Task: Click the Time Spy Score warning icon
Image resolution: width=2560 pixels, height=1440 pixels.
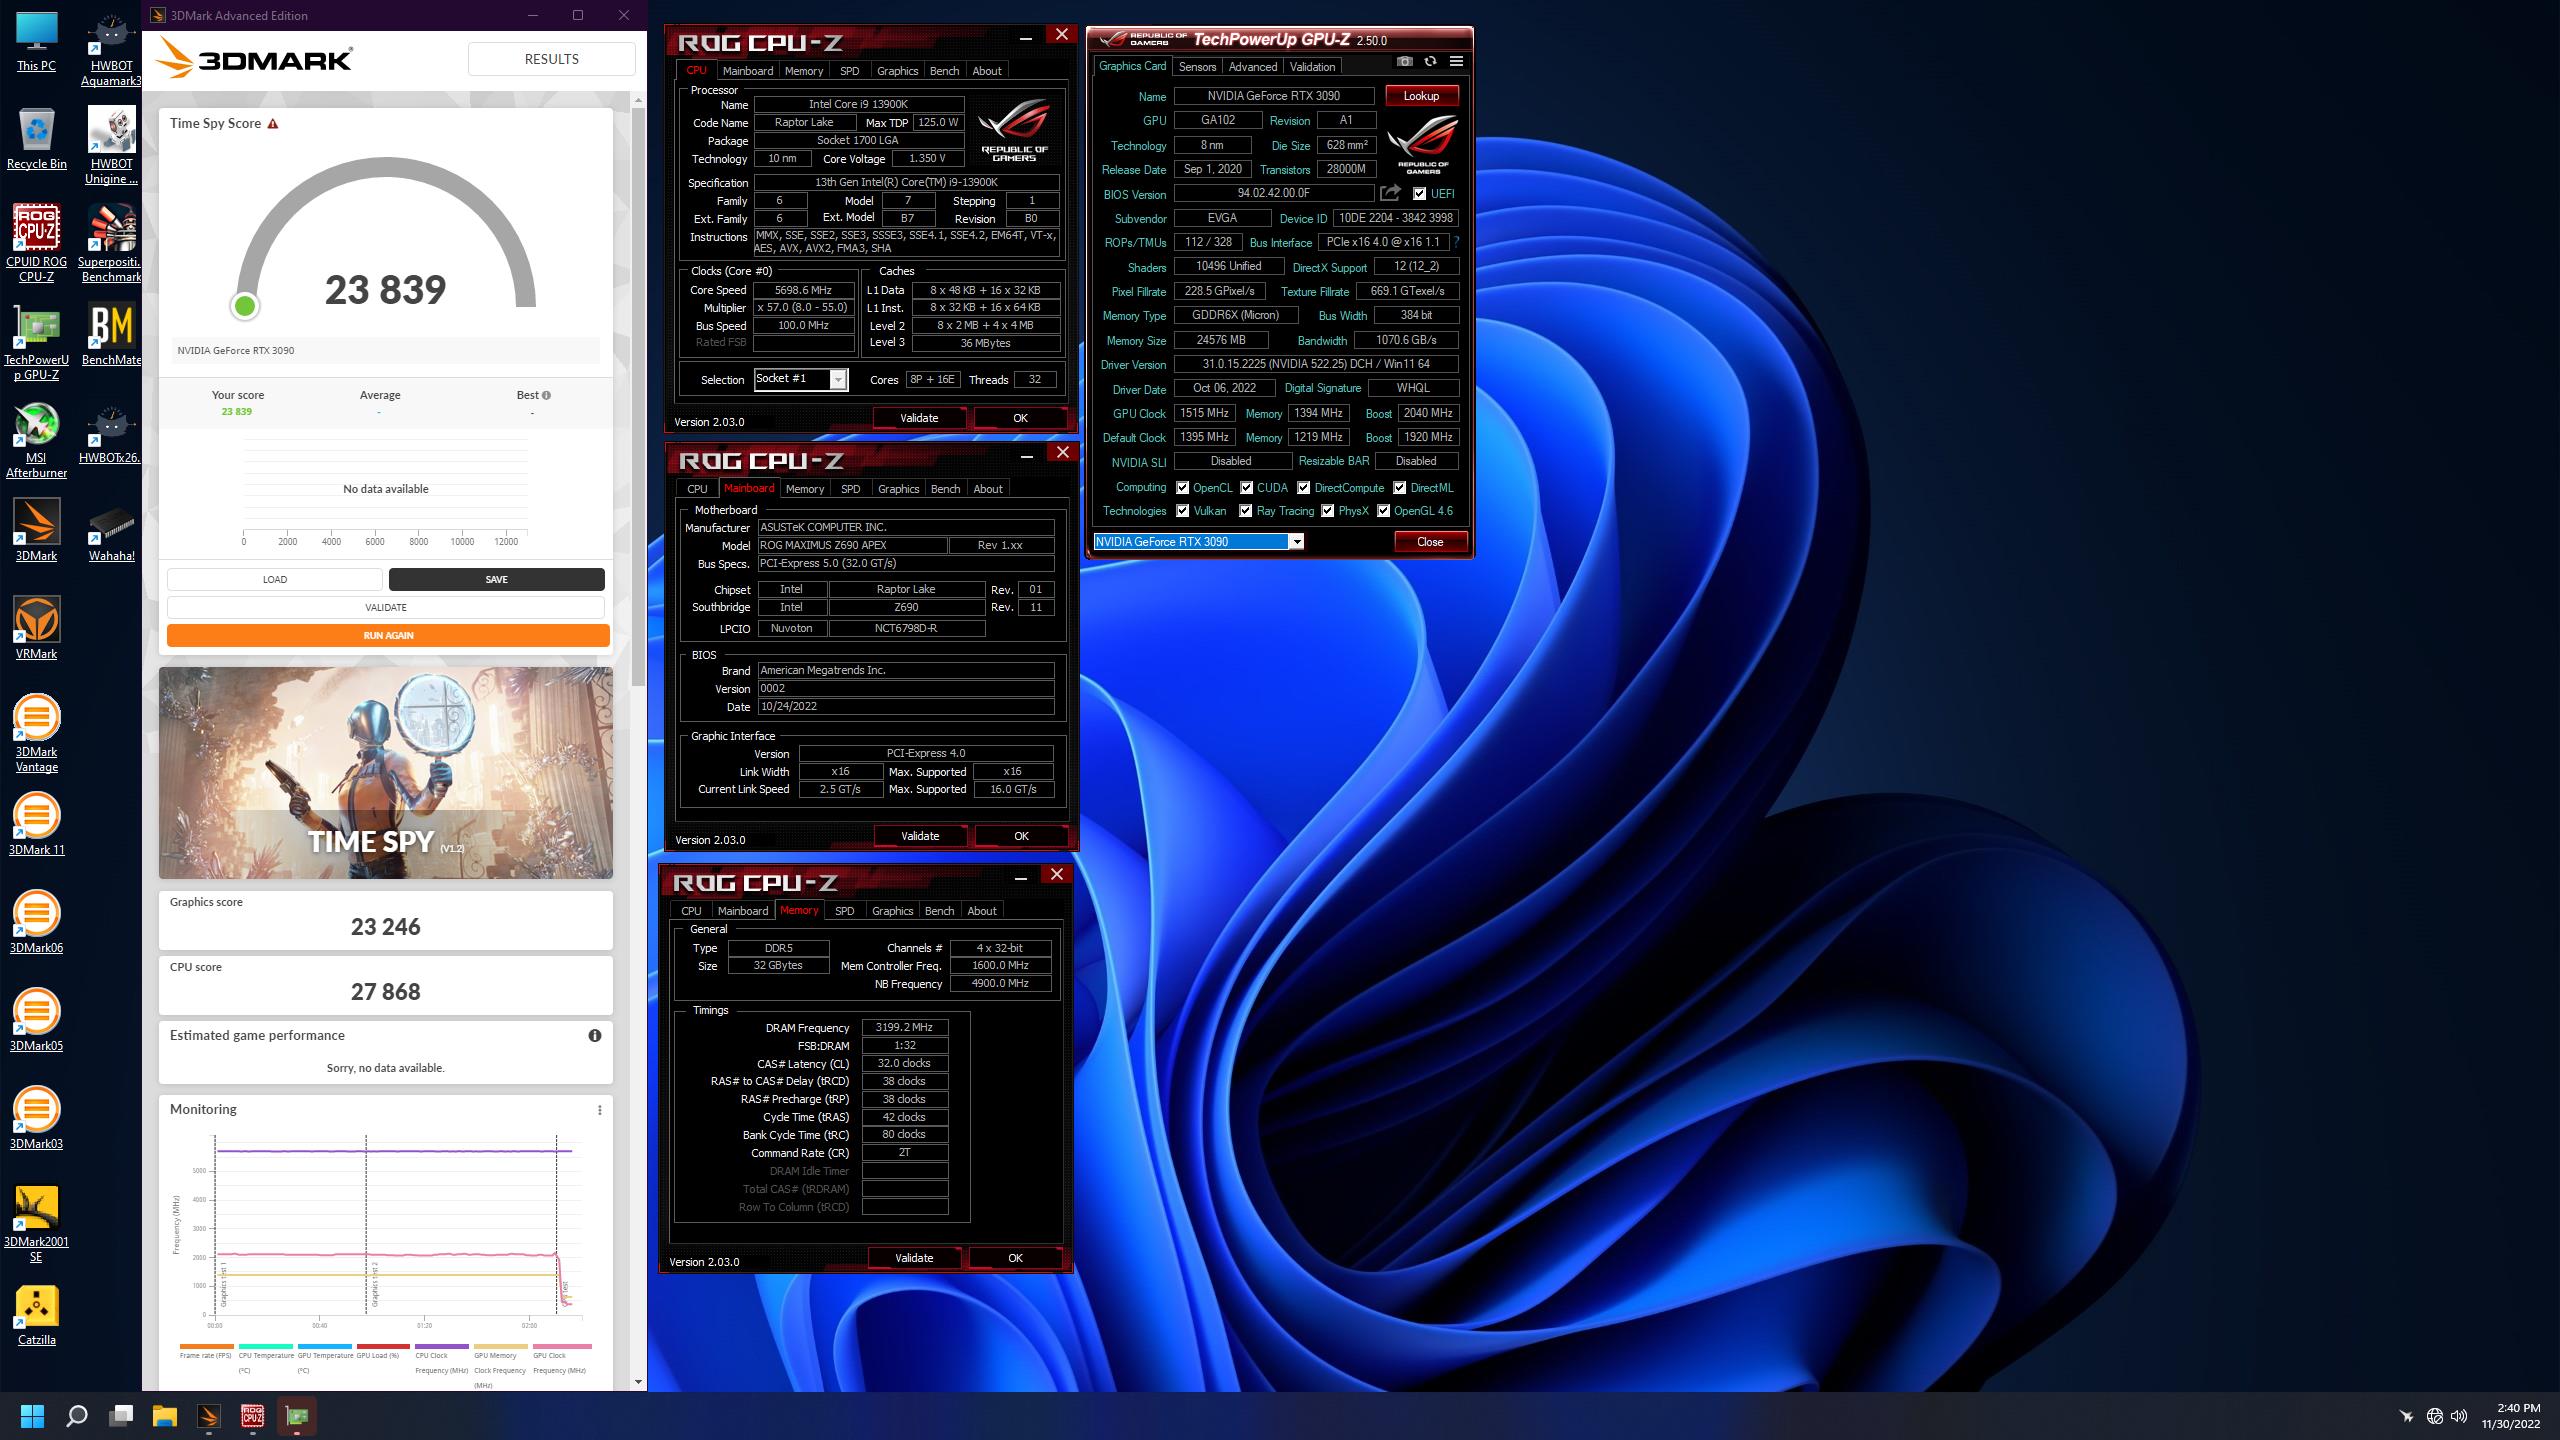Action: (x=273, y=124)
